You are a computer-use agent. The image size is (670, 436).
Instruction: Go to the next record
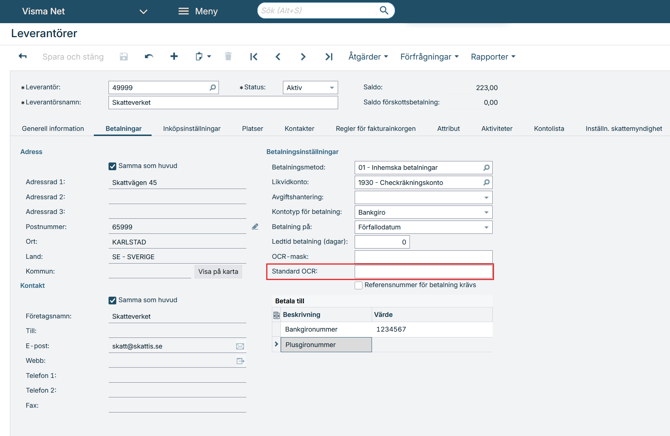point(303,56)
